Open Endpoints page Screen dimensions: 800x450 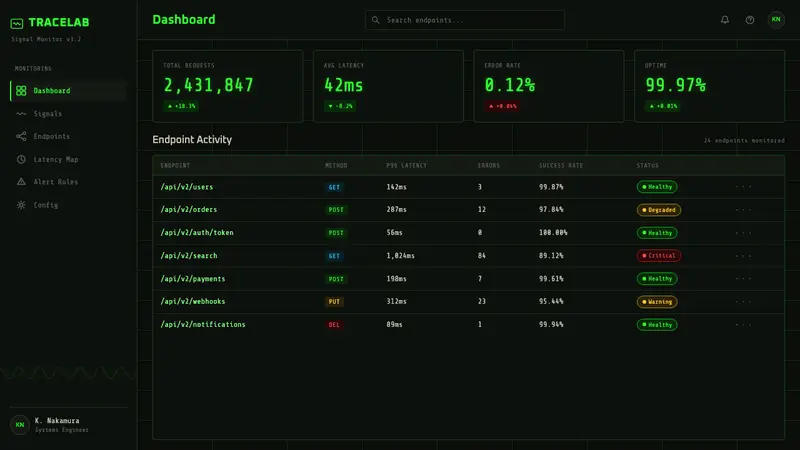[68, 136]
